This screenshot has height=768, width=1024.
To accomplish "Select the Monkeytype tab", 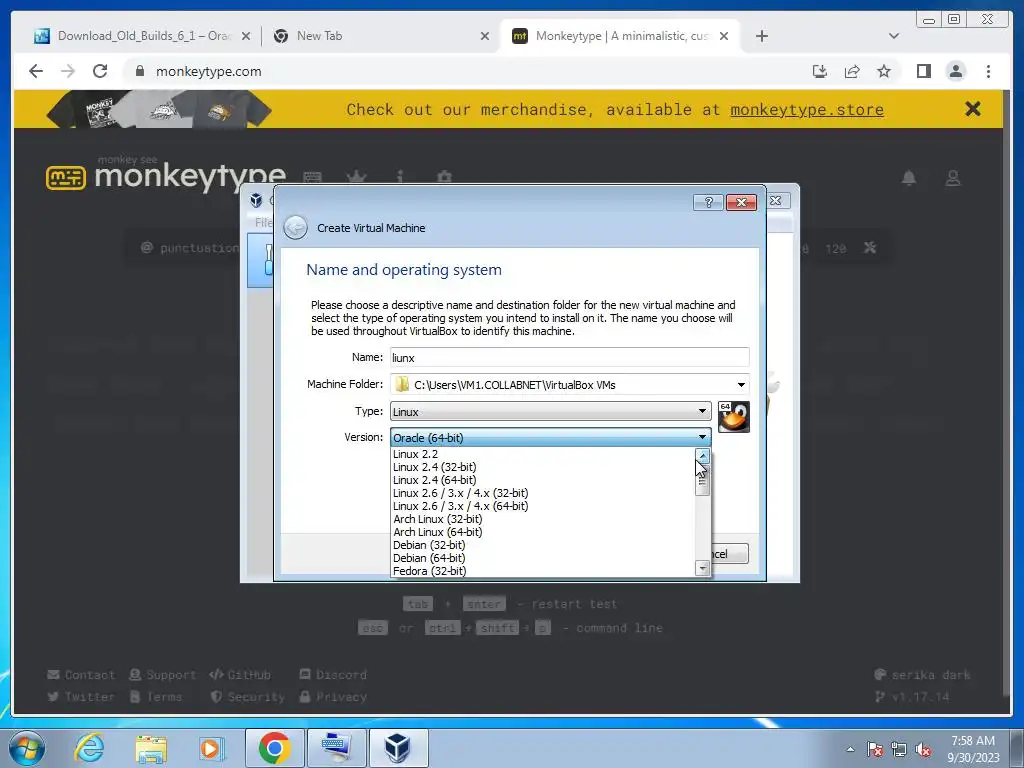I will (620, 36).
